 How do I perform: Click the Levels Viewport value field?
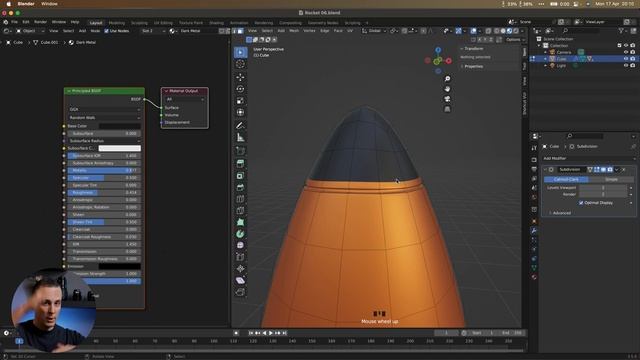[603, 188]
